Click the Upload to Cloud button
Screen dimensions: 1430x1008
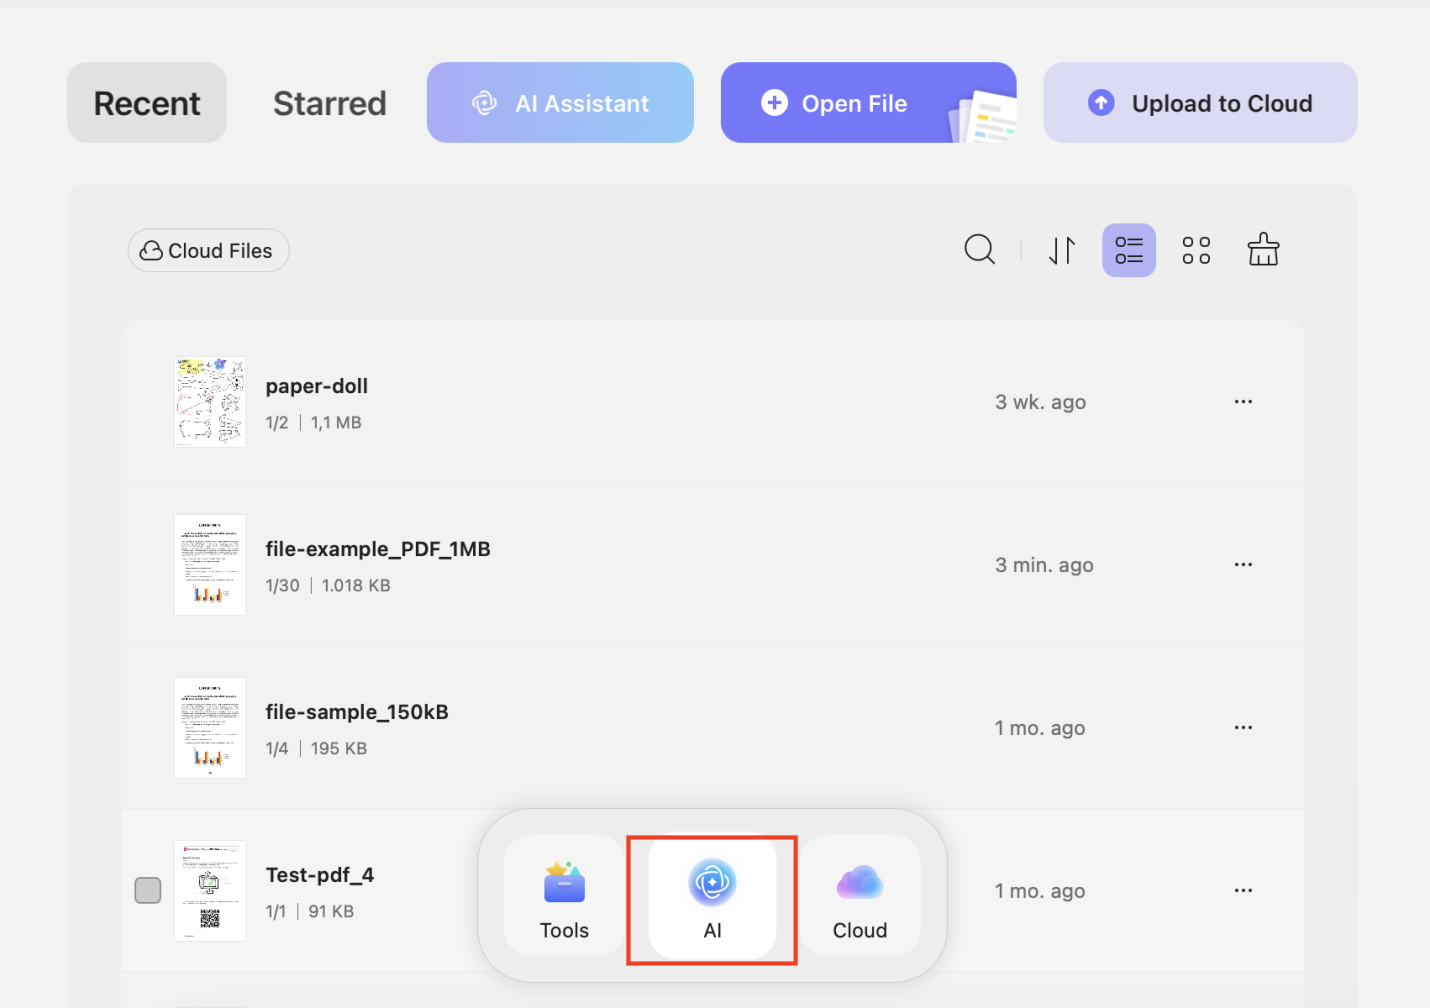click(x=1200, y=103)
